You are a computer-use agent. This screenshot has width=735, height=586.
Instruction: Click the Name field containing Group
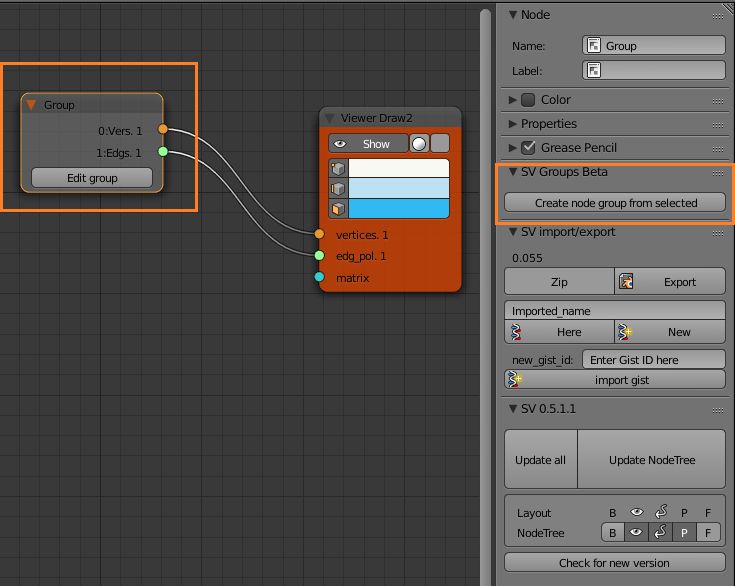coord(653,45)
